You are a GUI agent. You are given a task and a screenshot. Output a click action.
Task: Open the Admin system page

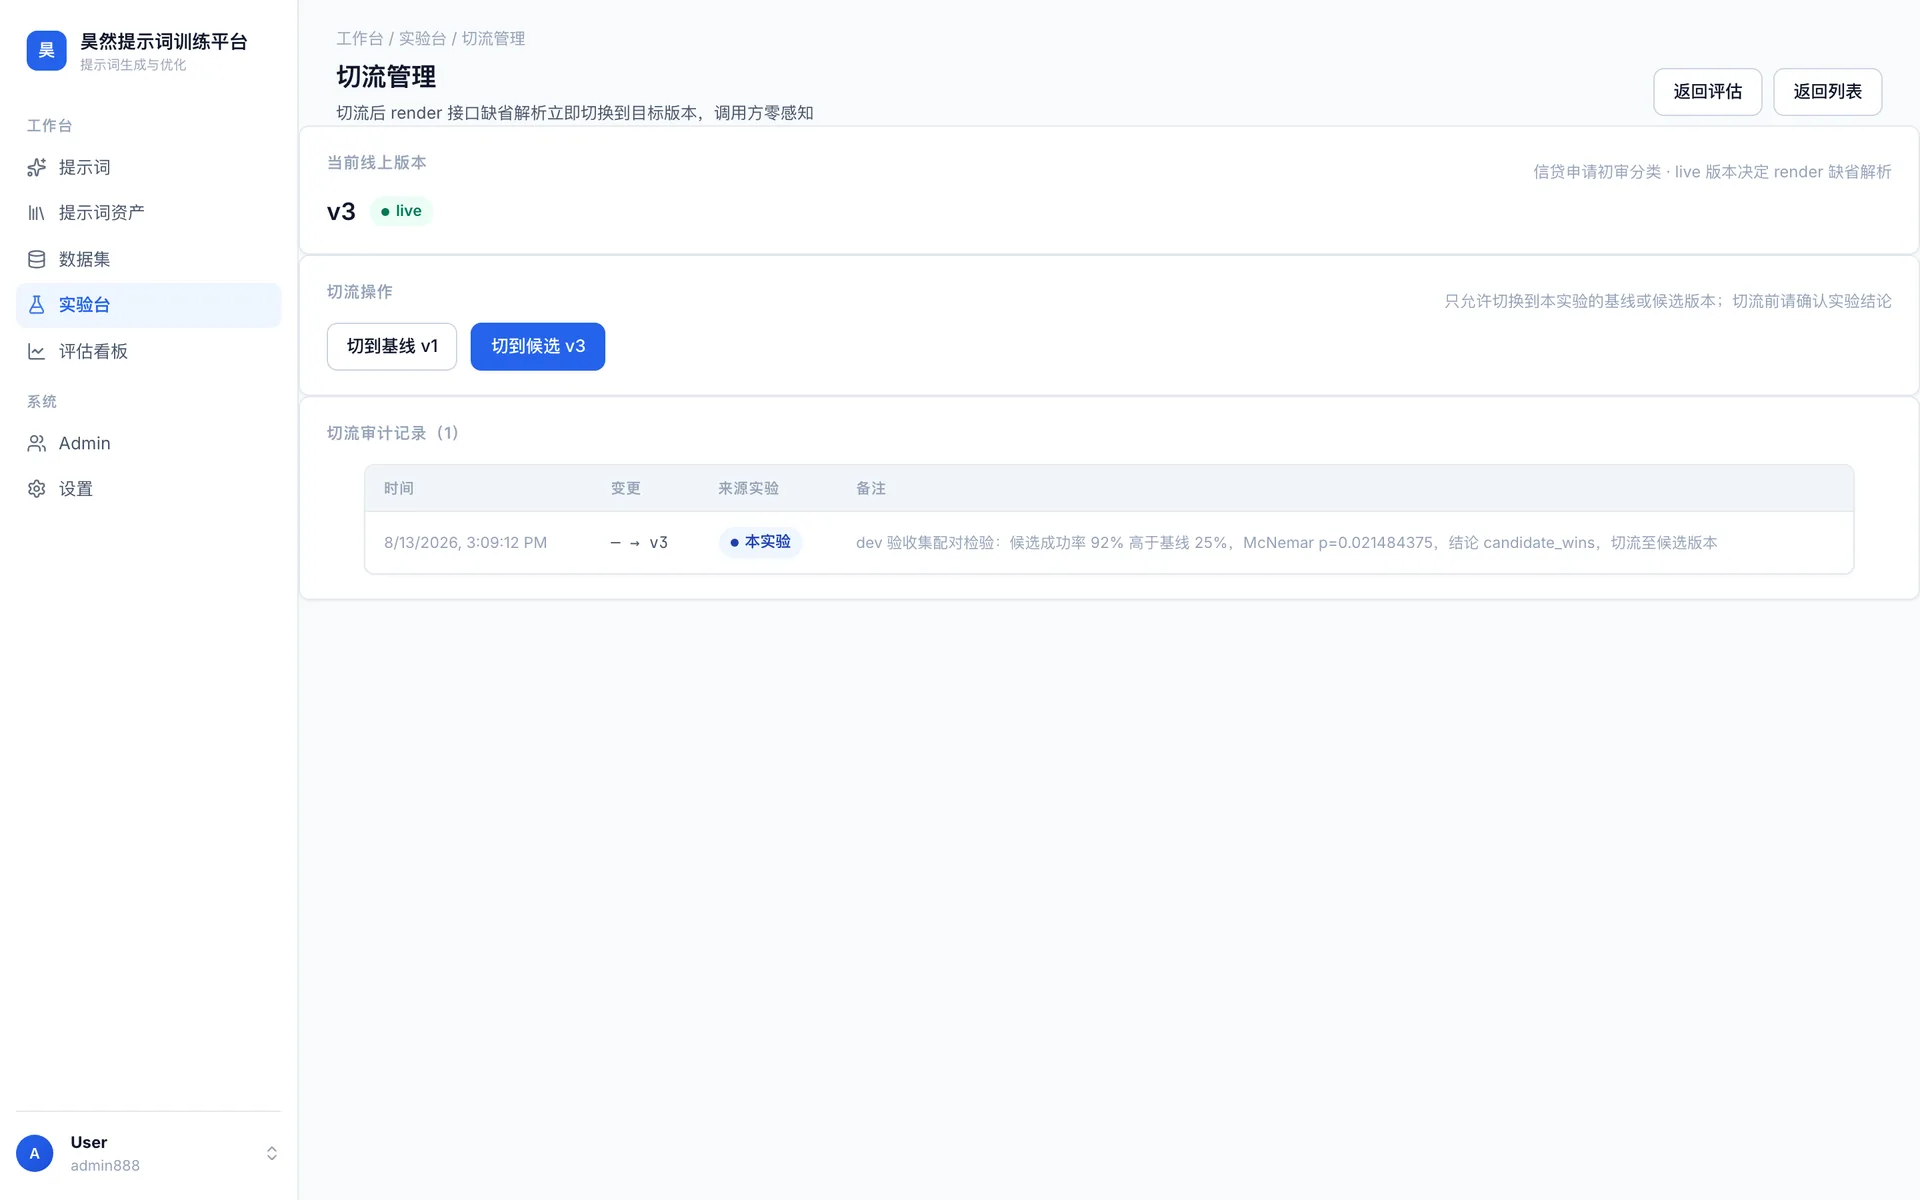[149, 443]
